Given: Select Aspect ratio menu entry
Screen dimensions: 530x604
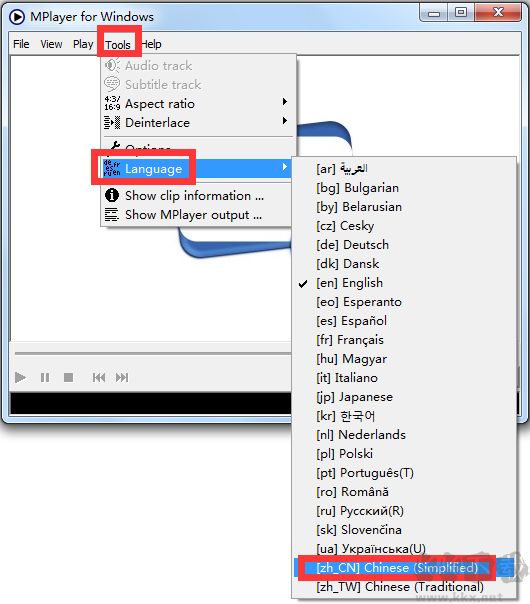Looking at the screenshot, I should (196, 103).
